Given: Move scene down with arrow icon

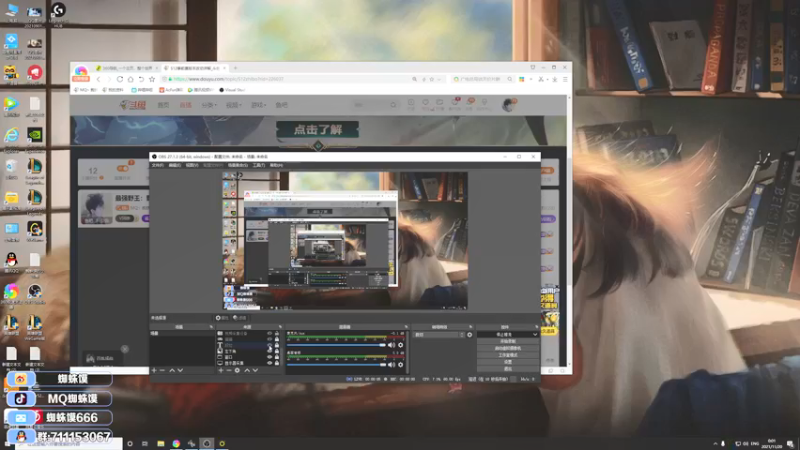Looking at the screenshot, I should tap(180, 370).
